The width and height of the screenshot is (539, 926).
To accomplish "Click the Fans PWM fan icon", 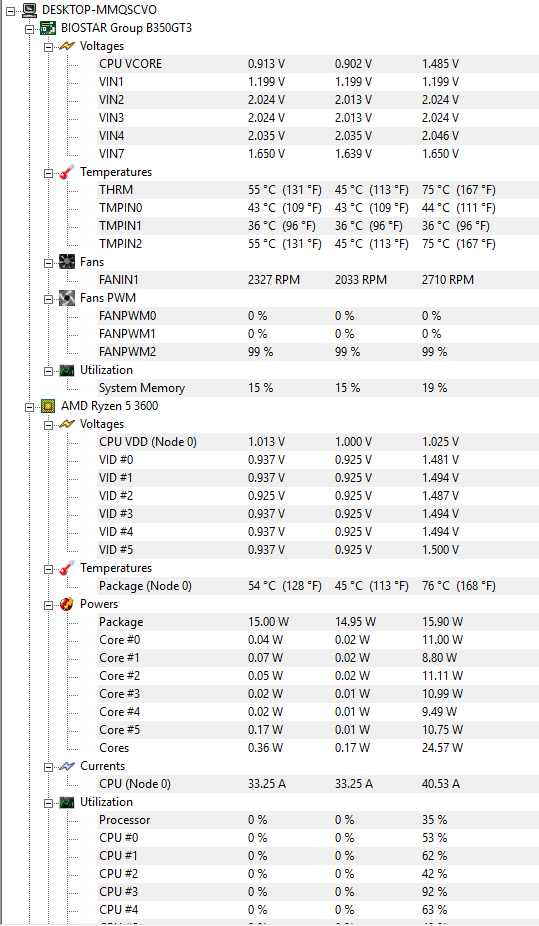I will click(x=67, y=298).
